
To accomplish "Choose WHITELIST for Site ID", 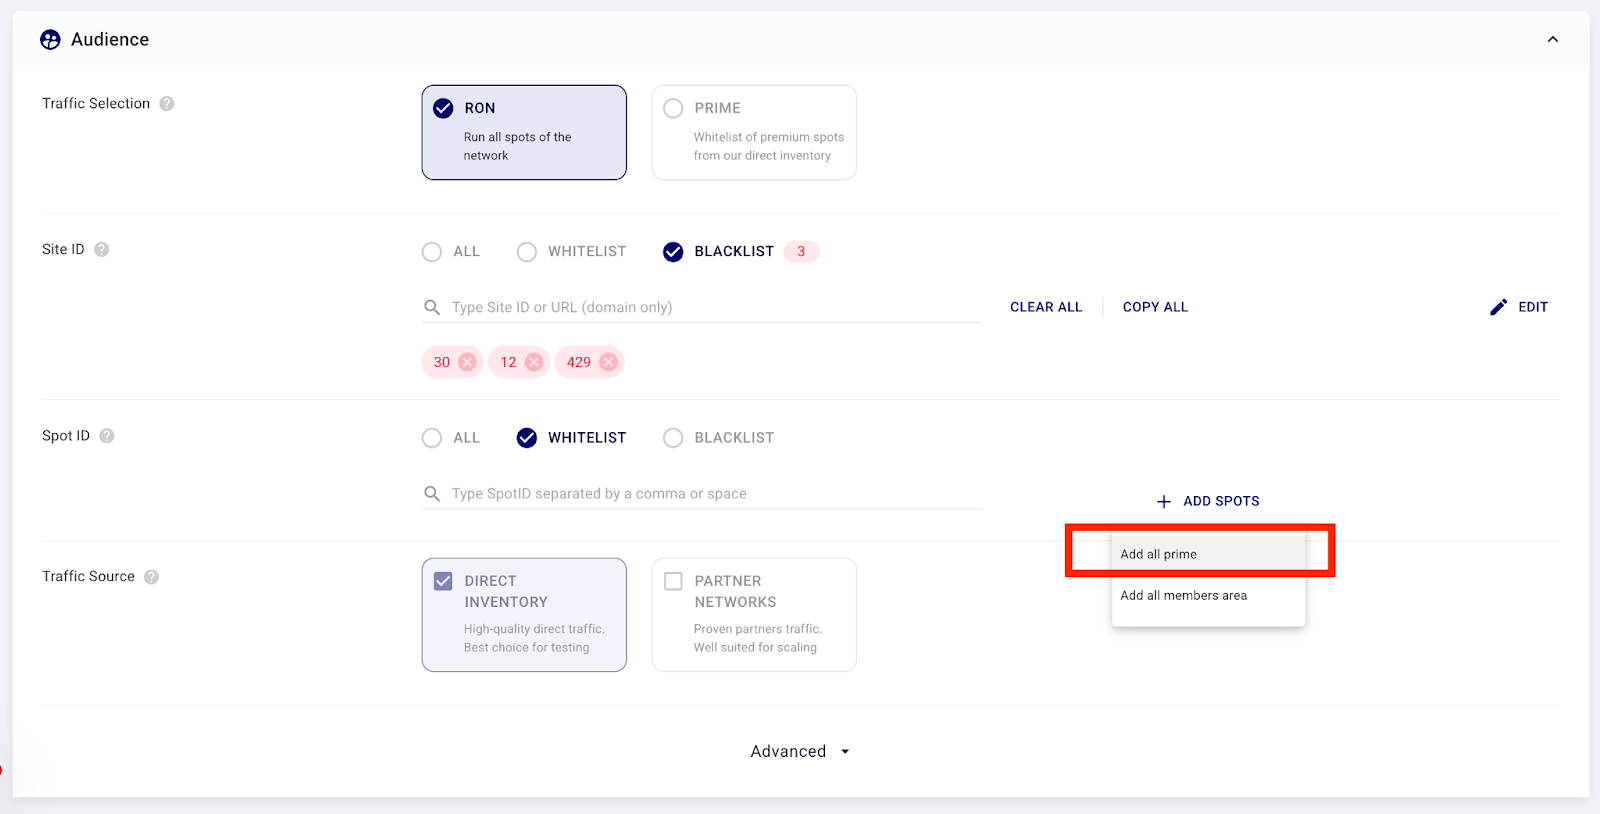I will point(527,252).
